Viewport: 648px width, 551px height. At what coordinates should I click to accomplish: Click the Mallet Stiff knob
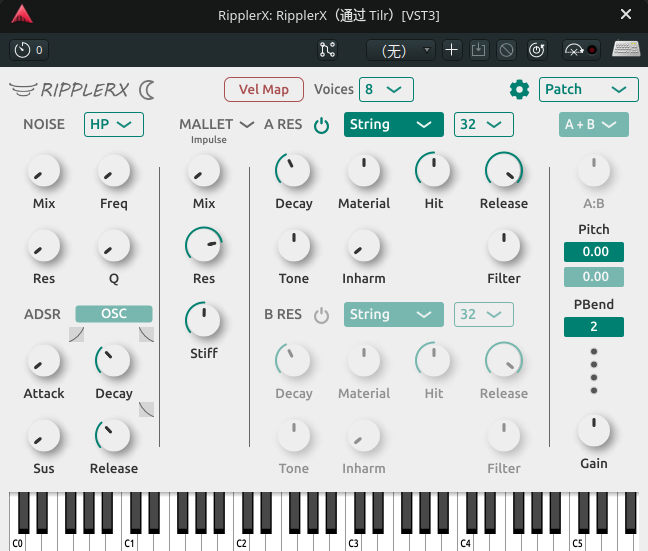(x=204, y=320)
